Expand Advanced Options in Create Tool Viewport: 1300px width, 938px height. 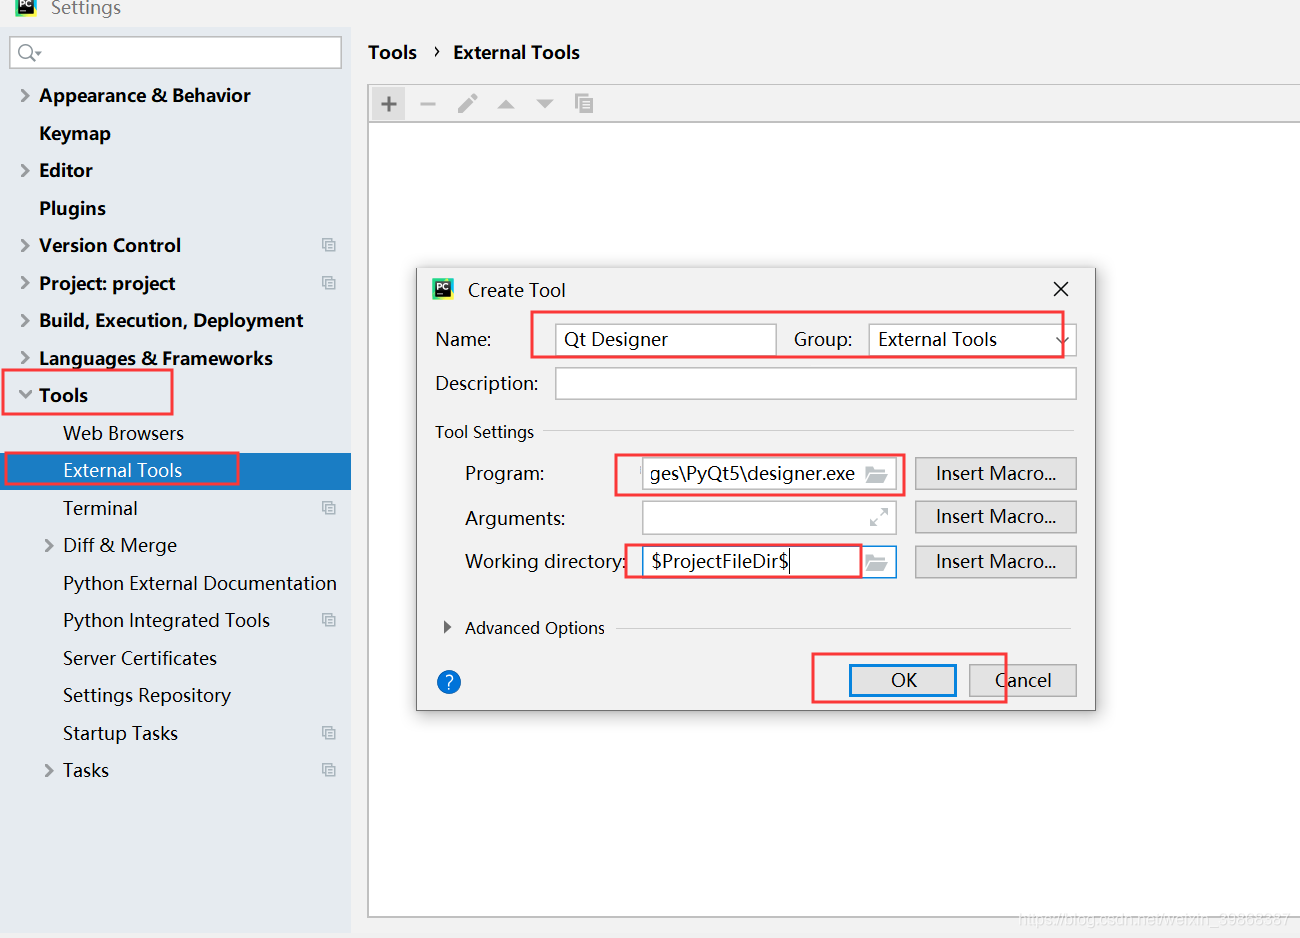(447, 627)
